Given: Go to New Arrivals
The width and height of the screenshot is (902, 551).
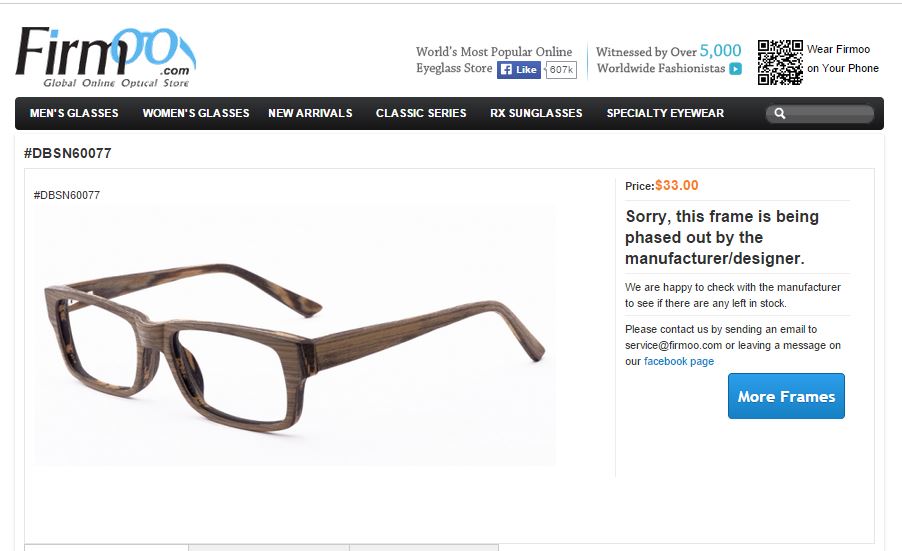Looking at the screenshot, I should tap(310, 113).
